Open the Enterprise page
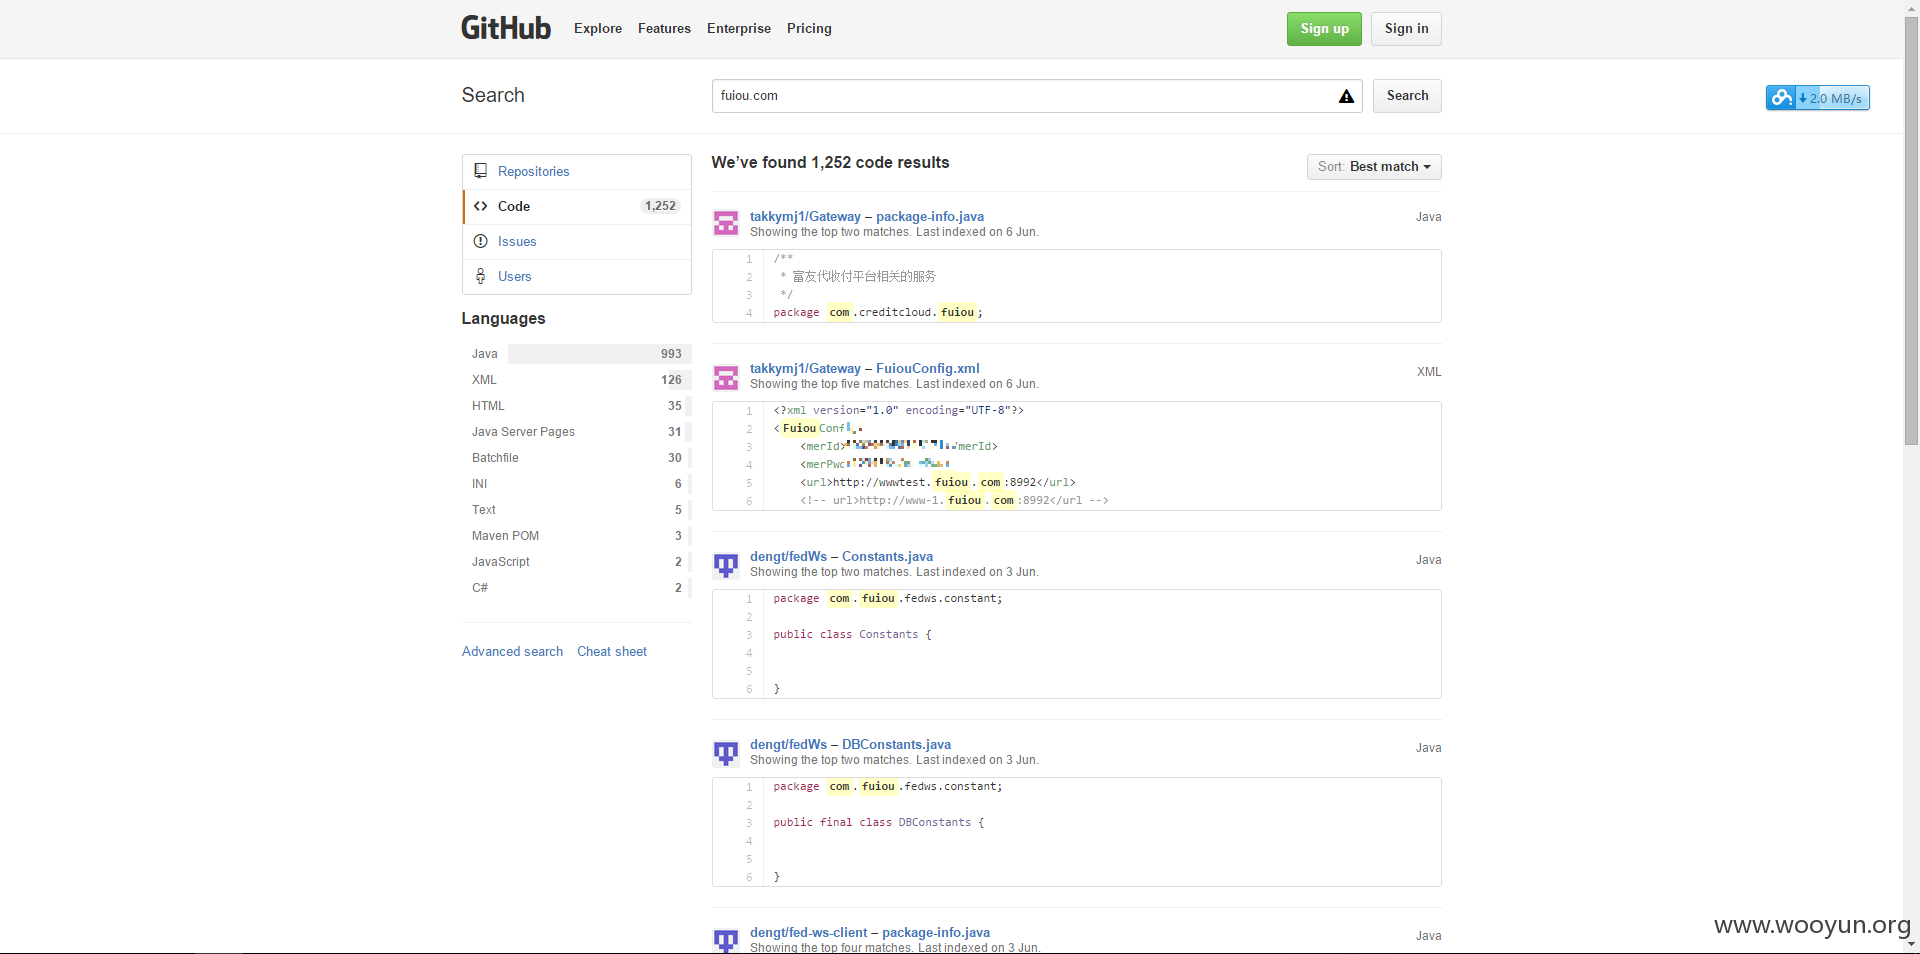 (x=739, y=29)
